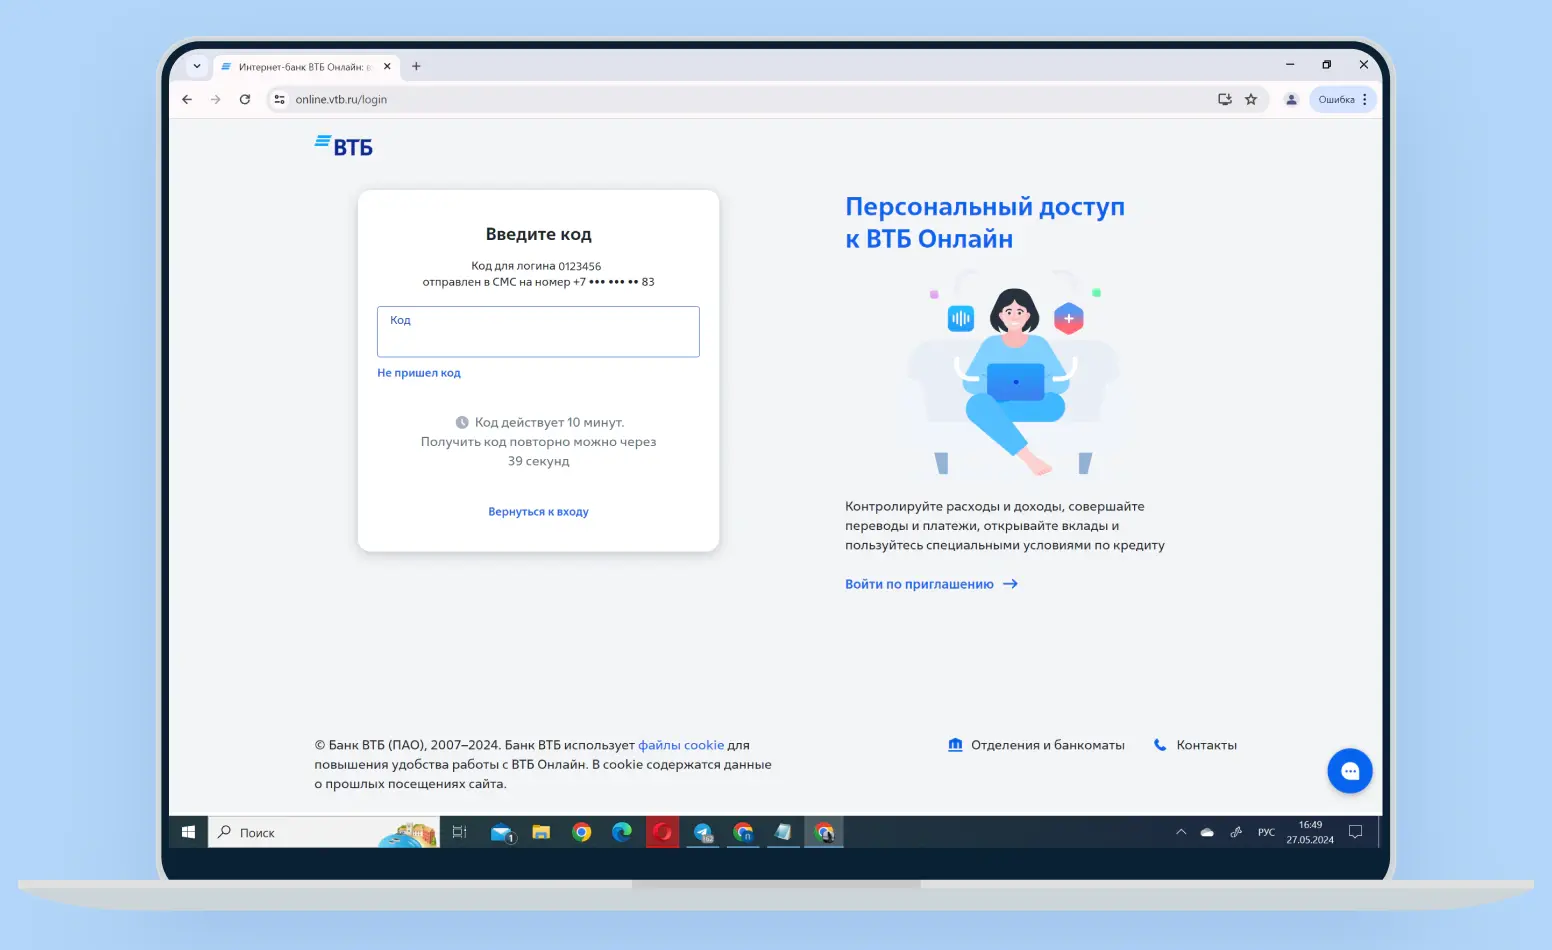The image size is (1552, 950).
Task: Click the Не пришел код link
Action: [419, 373]
